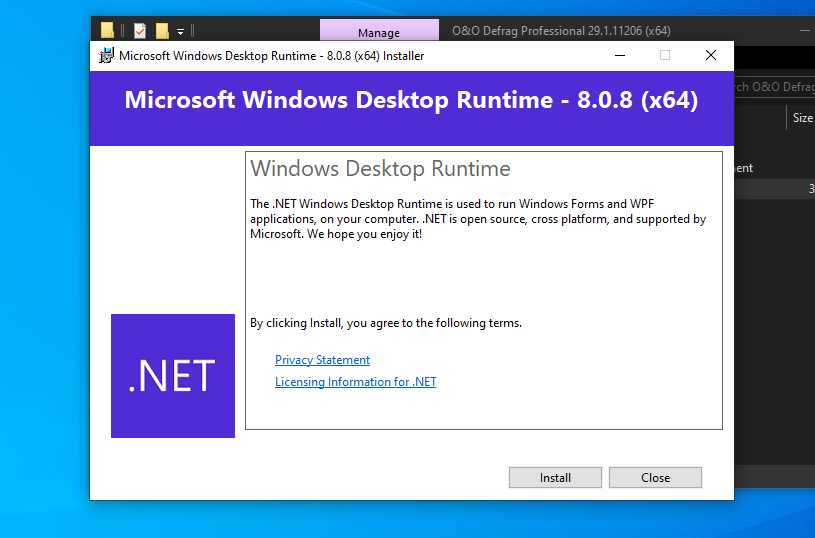Click the File Explorer folder icon

point(107,31)
